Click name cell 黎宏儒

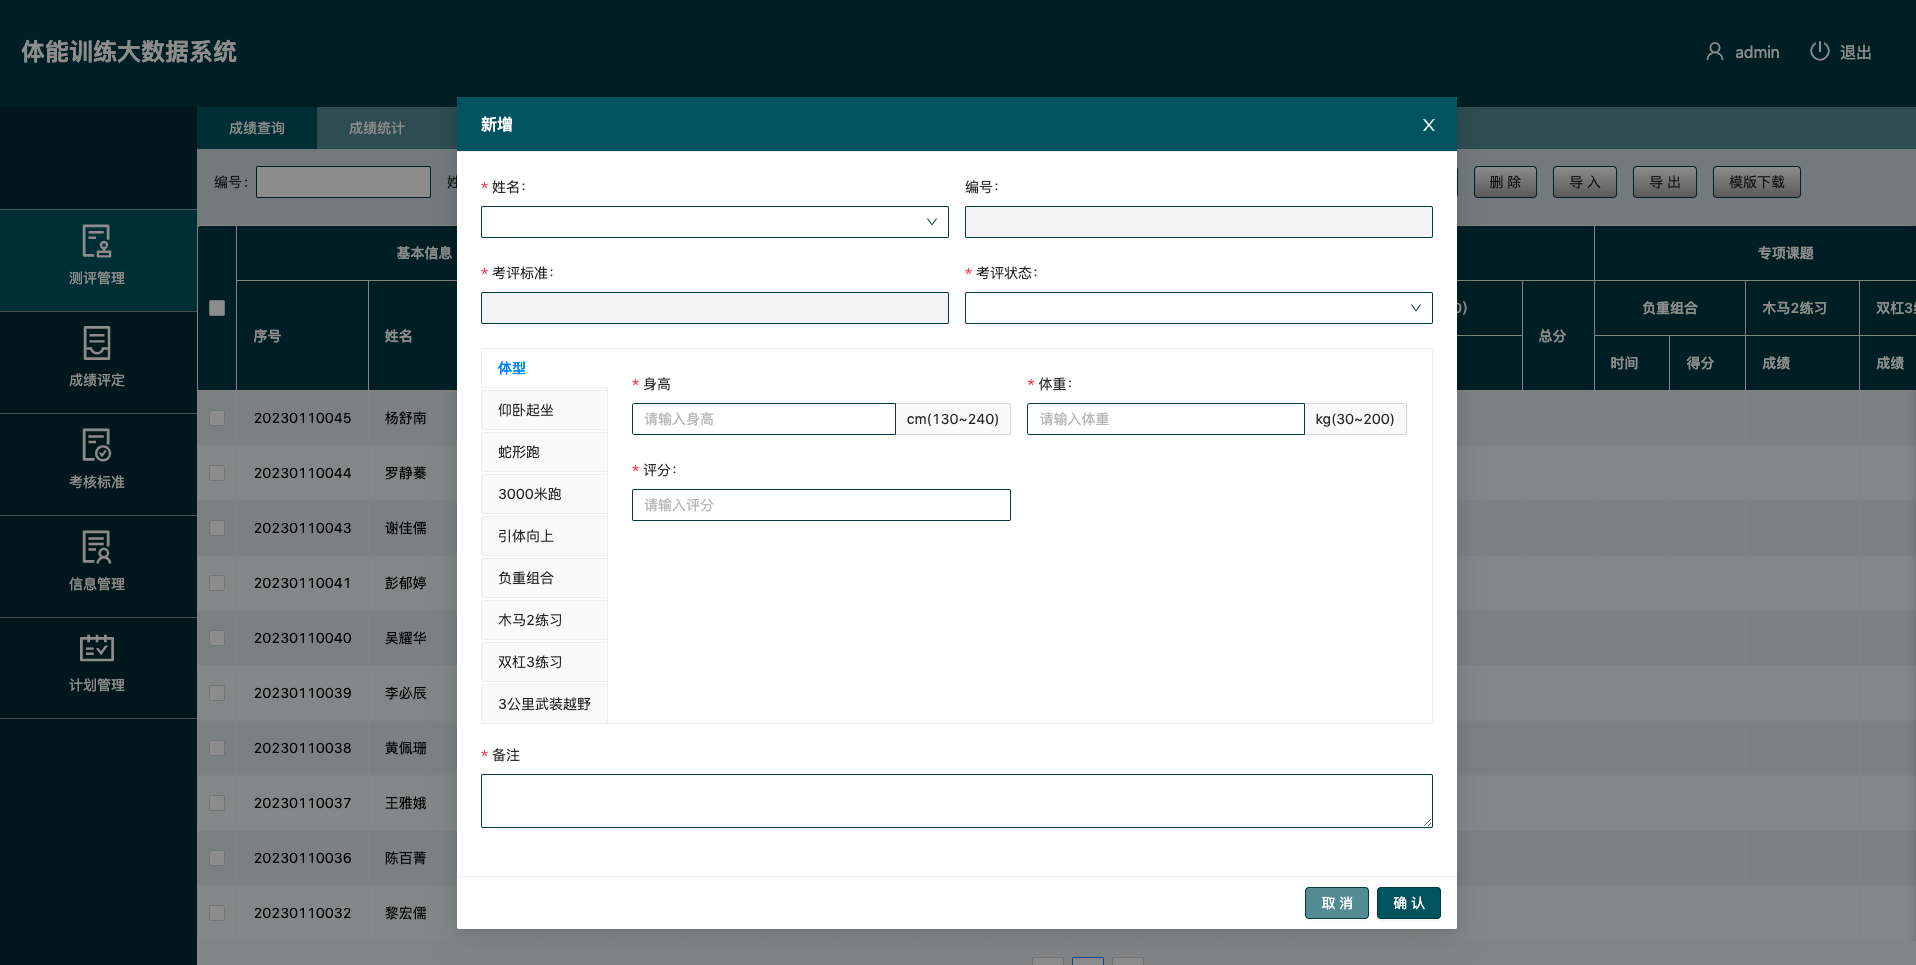click(x=406, y=913)
